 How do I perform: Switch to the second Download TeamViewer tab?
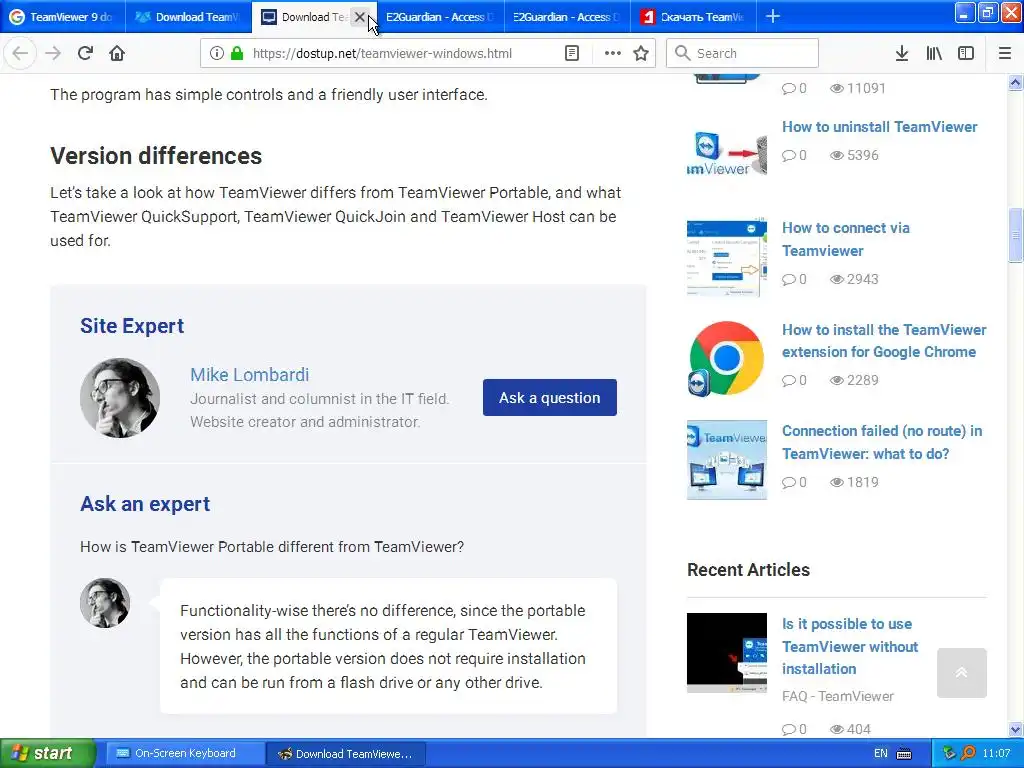(x=188, y=17)
